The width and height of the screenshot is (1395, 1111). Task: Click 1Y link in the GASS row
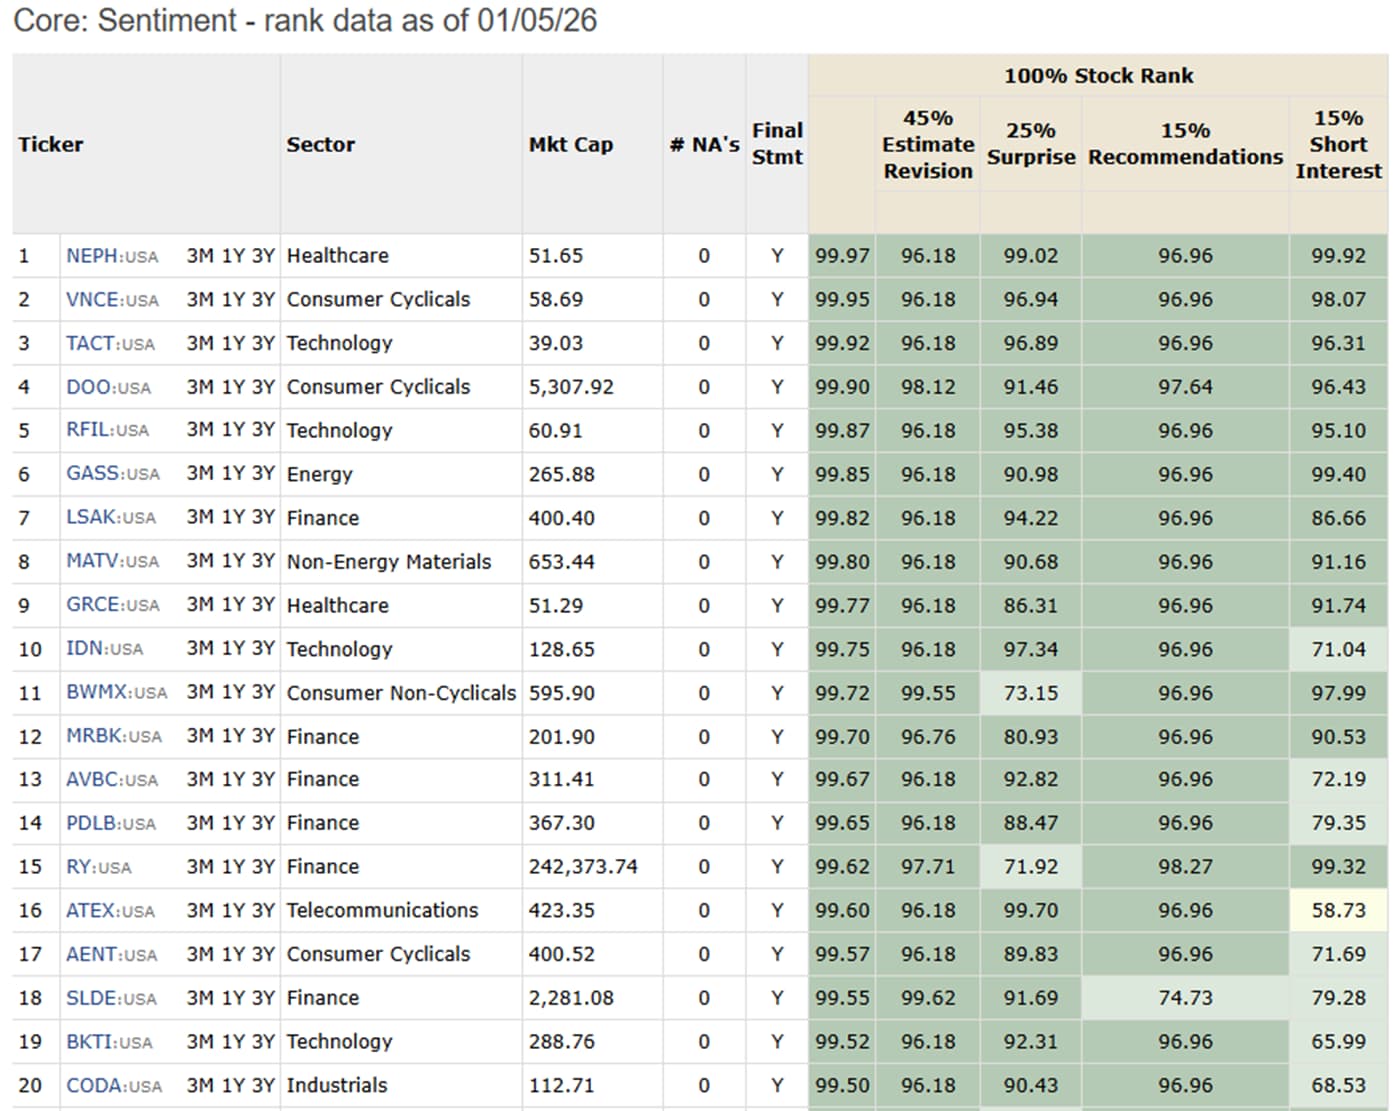tap(232, 474)
